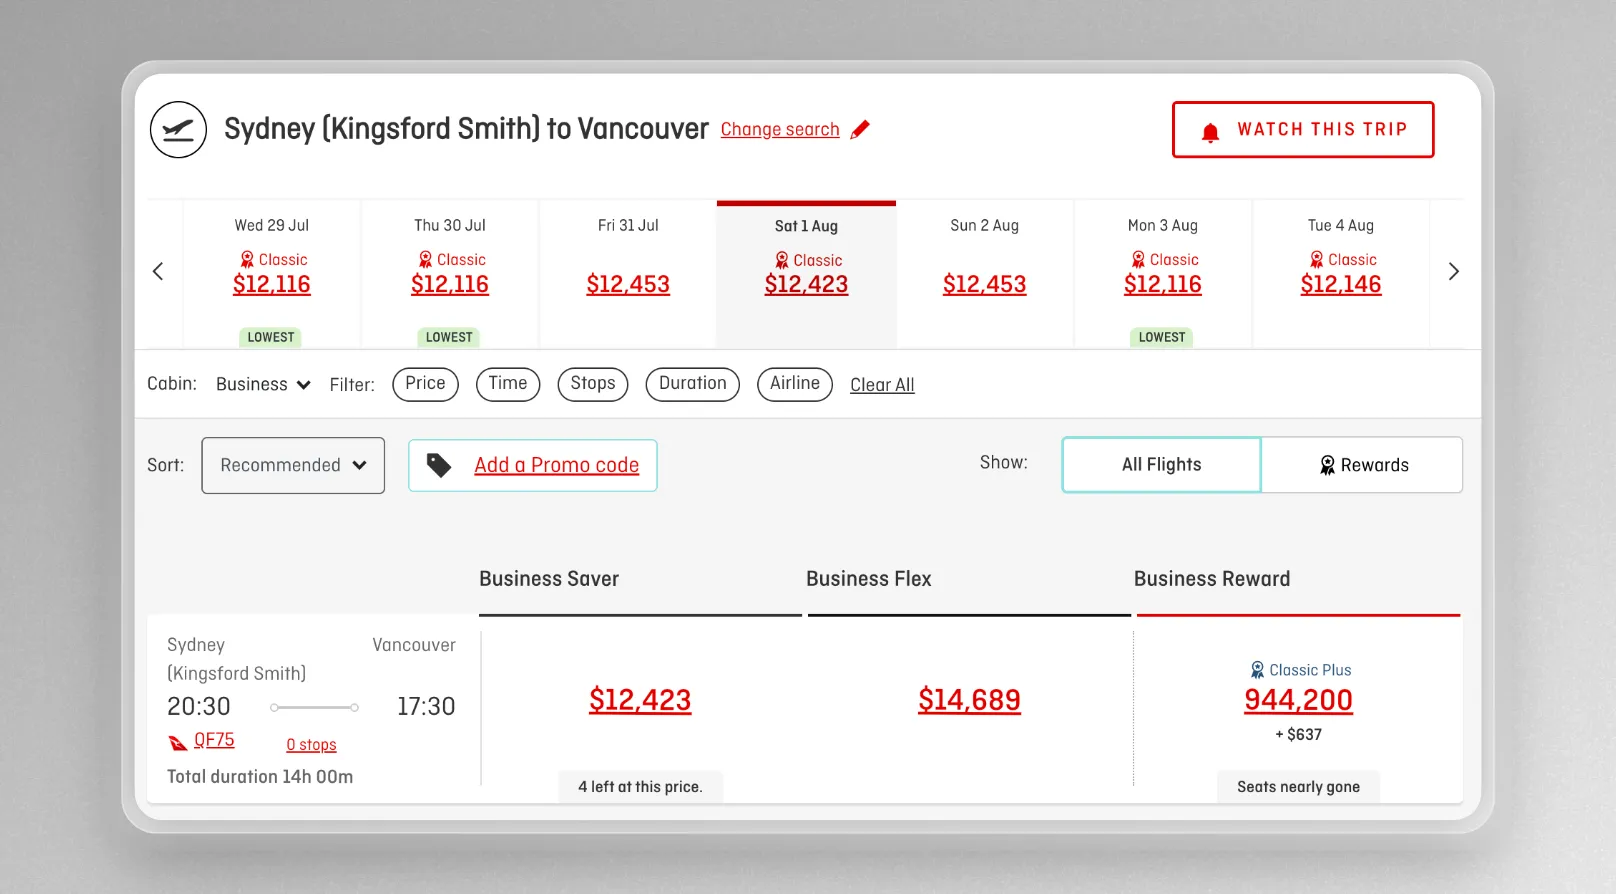This screenshot has height=894, width=1616.
Task: Click the ribbon icon next to Classic Plus
Action: 1257,670
